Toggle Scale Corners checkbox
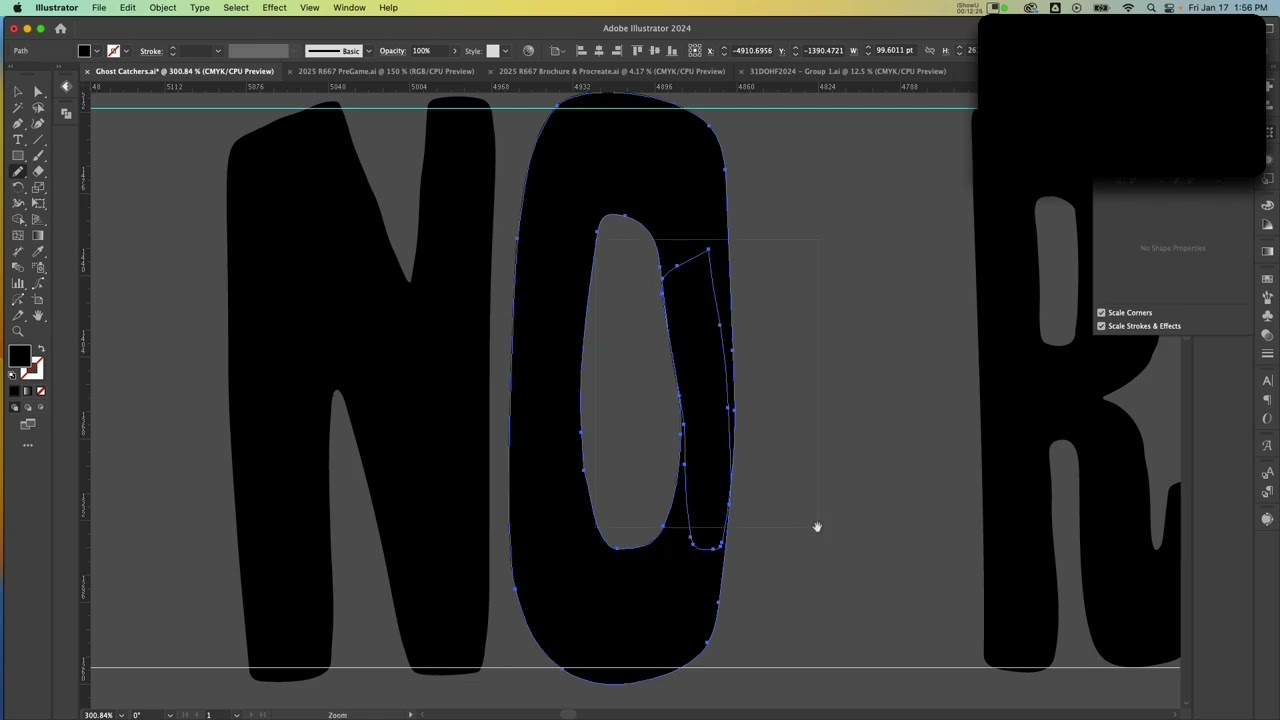The width and height of the screenshot is (1280, 720). pos(1101,313)
